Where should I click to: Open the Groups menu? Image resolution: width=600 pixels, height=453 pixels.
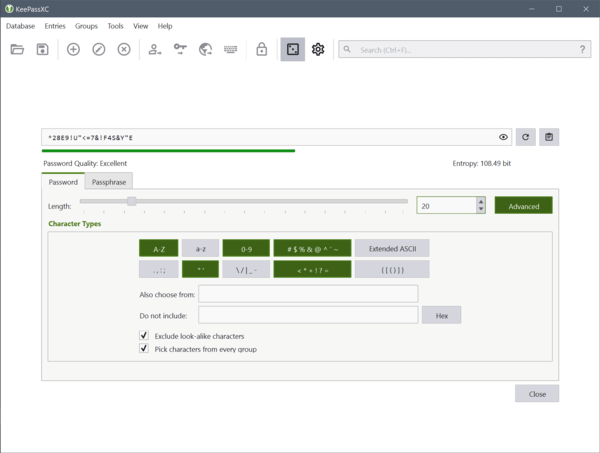point(86,26)
